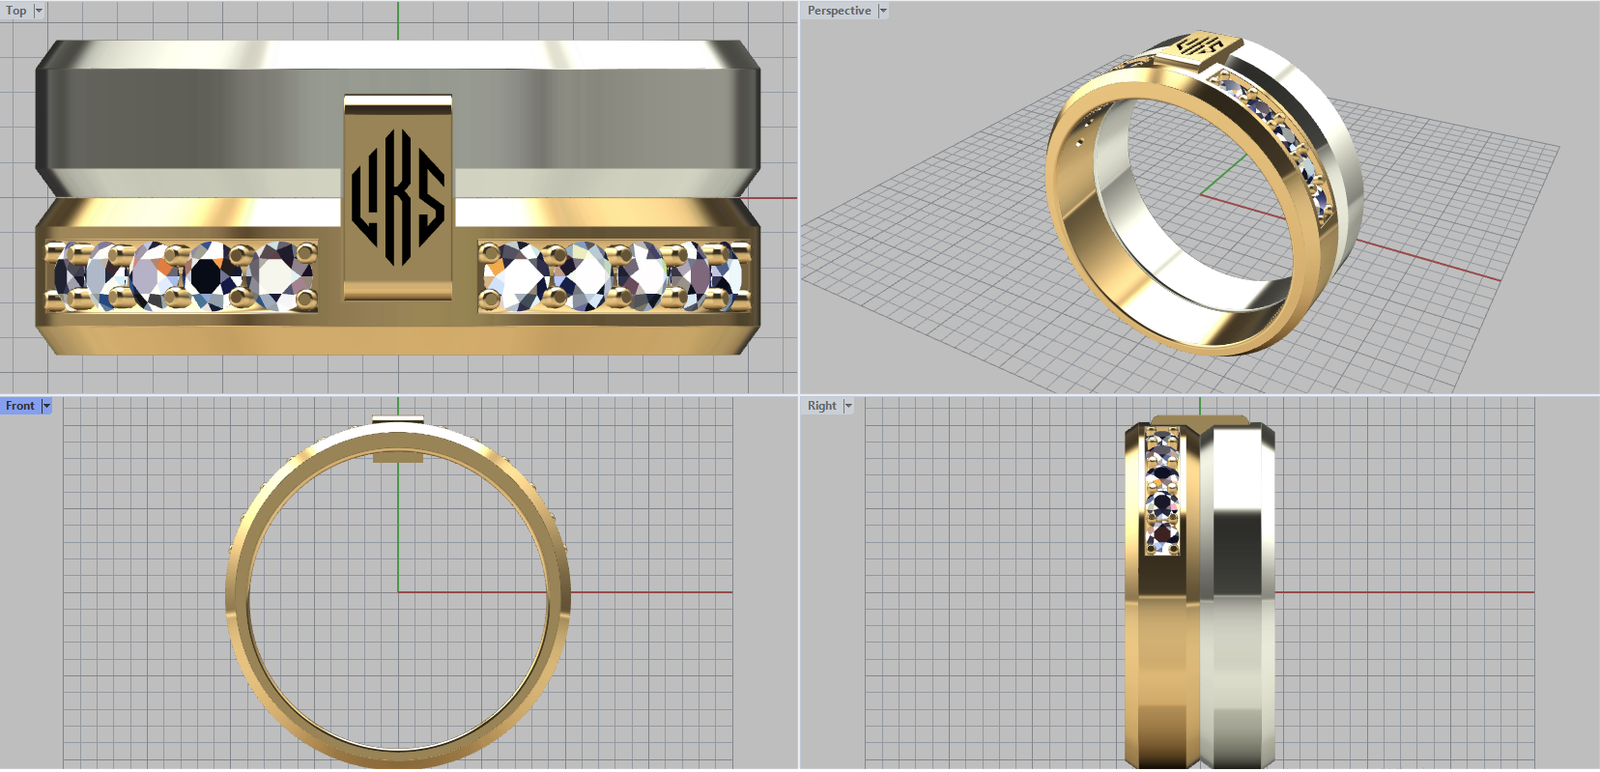Expand the Right viewport dropdown arrow

[848, 406]
